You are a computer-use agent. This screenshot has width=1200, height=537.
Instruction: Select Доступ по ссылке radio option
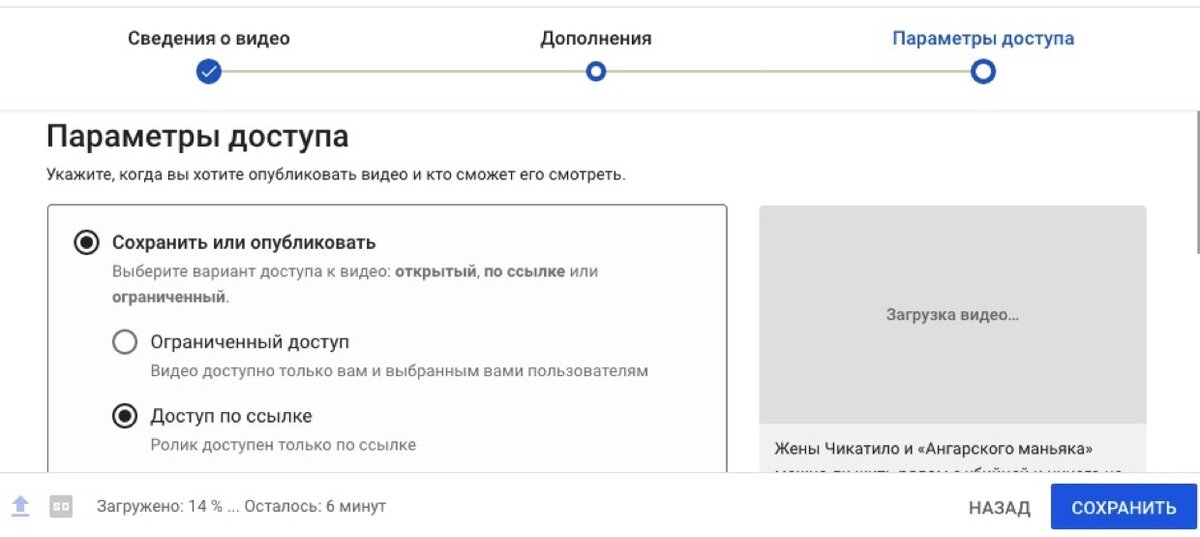point(124,416)
